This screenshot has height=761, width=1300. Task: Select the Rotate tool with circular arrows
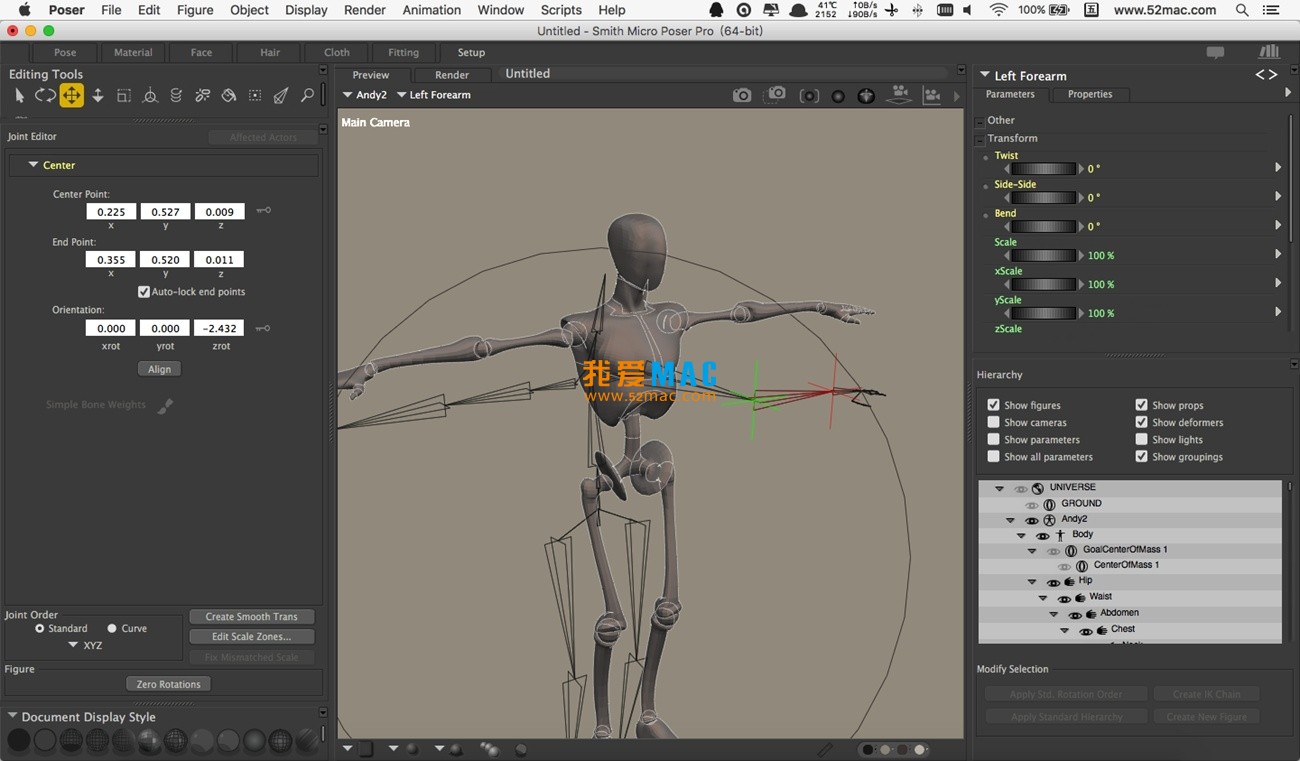[45, 95]
